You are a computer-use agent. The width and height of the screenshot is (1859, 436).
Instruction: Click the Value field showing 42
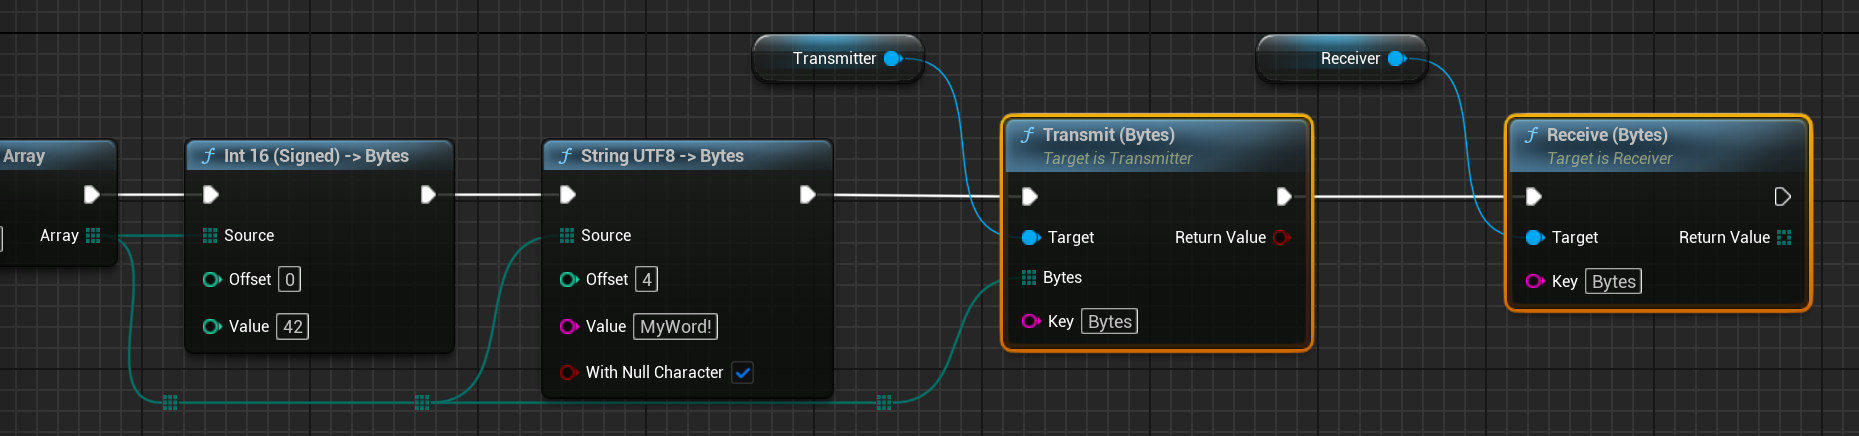tap(292, 327)
